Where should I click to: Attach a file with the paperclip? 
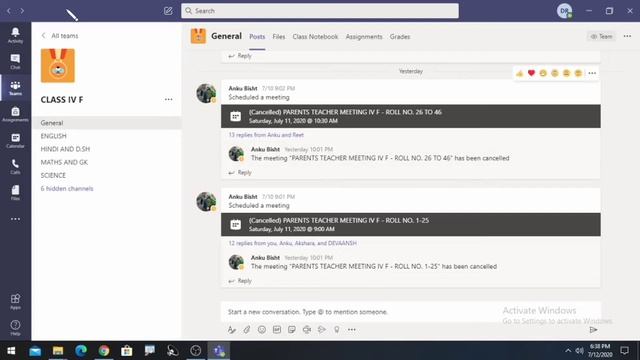(x=247, y=329)
